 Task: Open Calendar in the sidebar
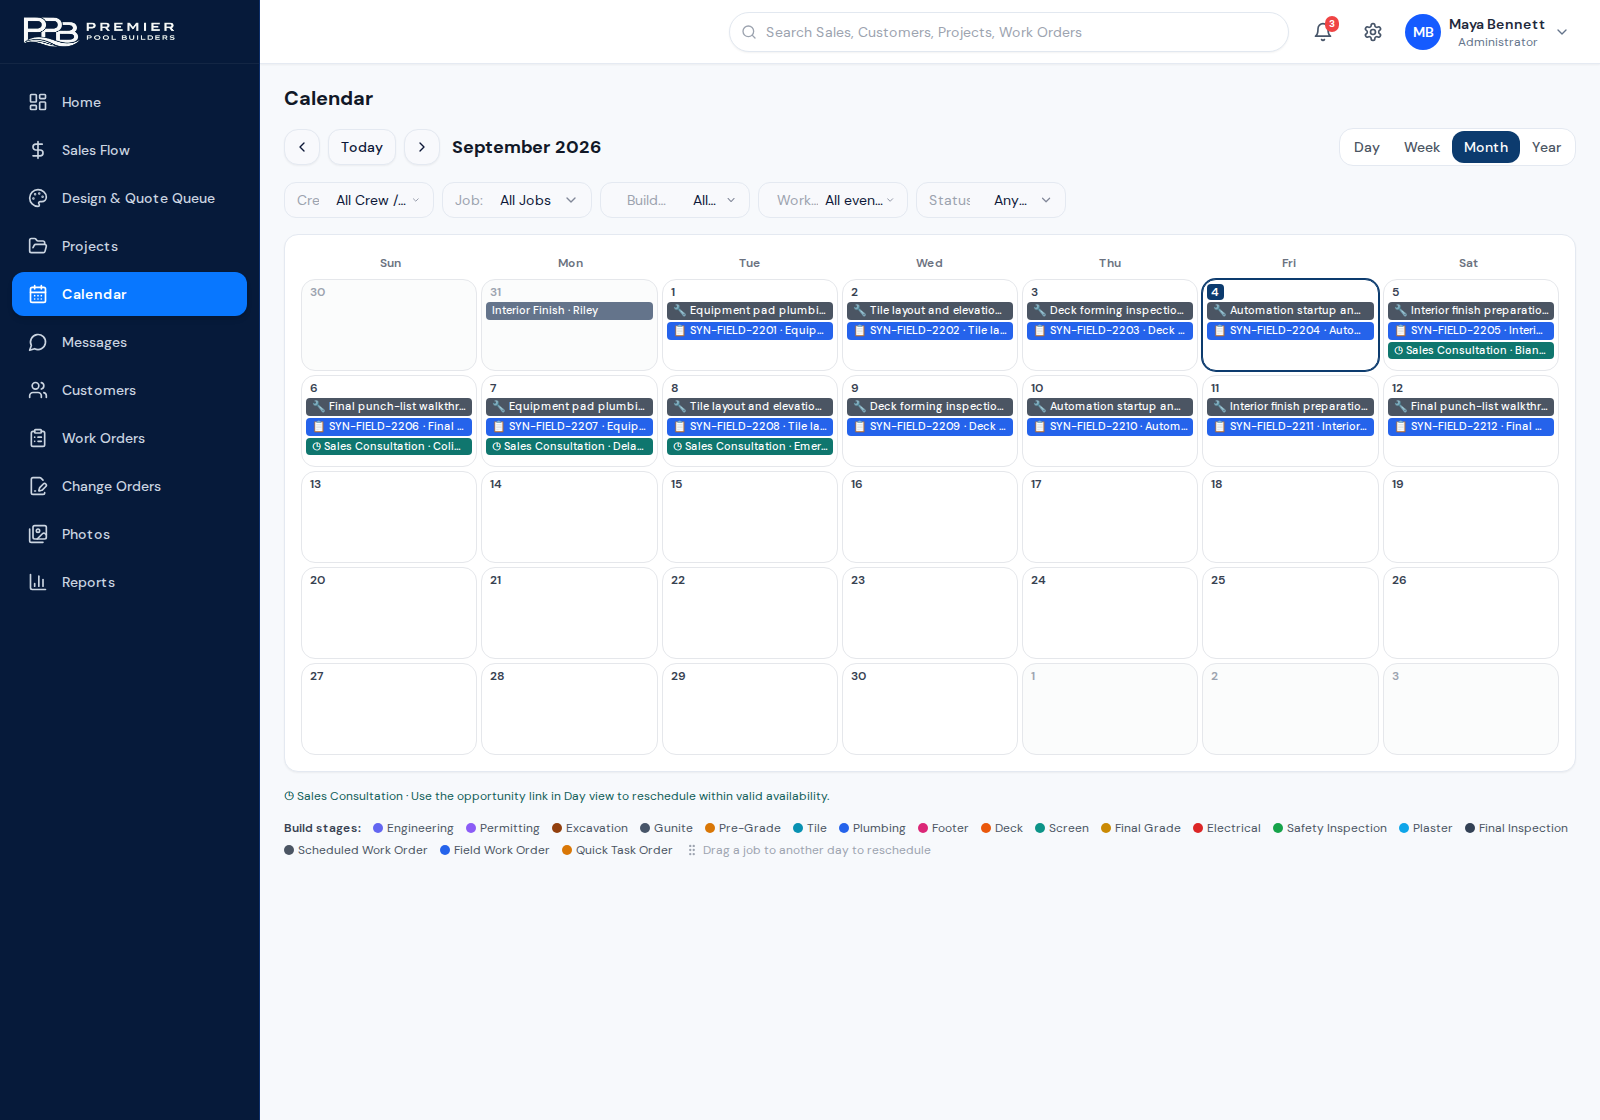click(x=130, y=294)
